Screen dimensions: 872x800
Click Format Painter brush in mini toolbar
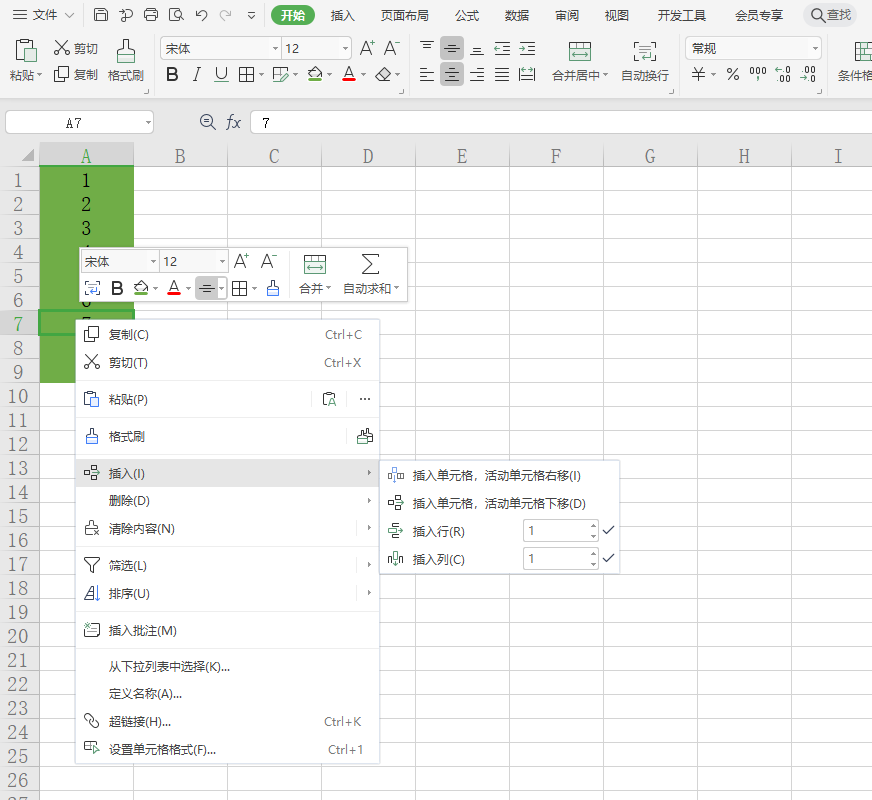(x=272, y=288)
